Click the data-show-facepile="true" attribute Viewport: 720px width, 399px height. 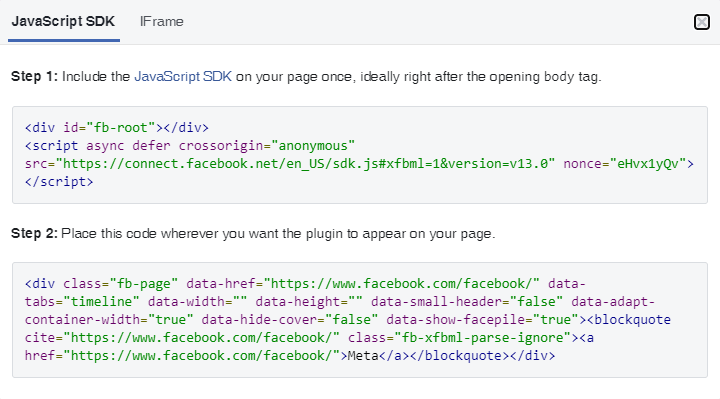point(482,320)
